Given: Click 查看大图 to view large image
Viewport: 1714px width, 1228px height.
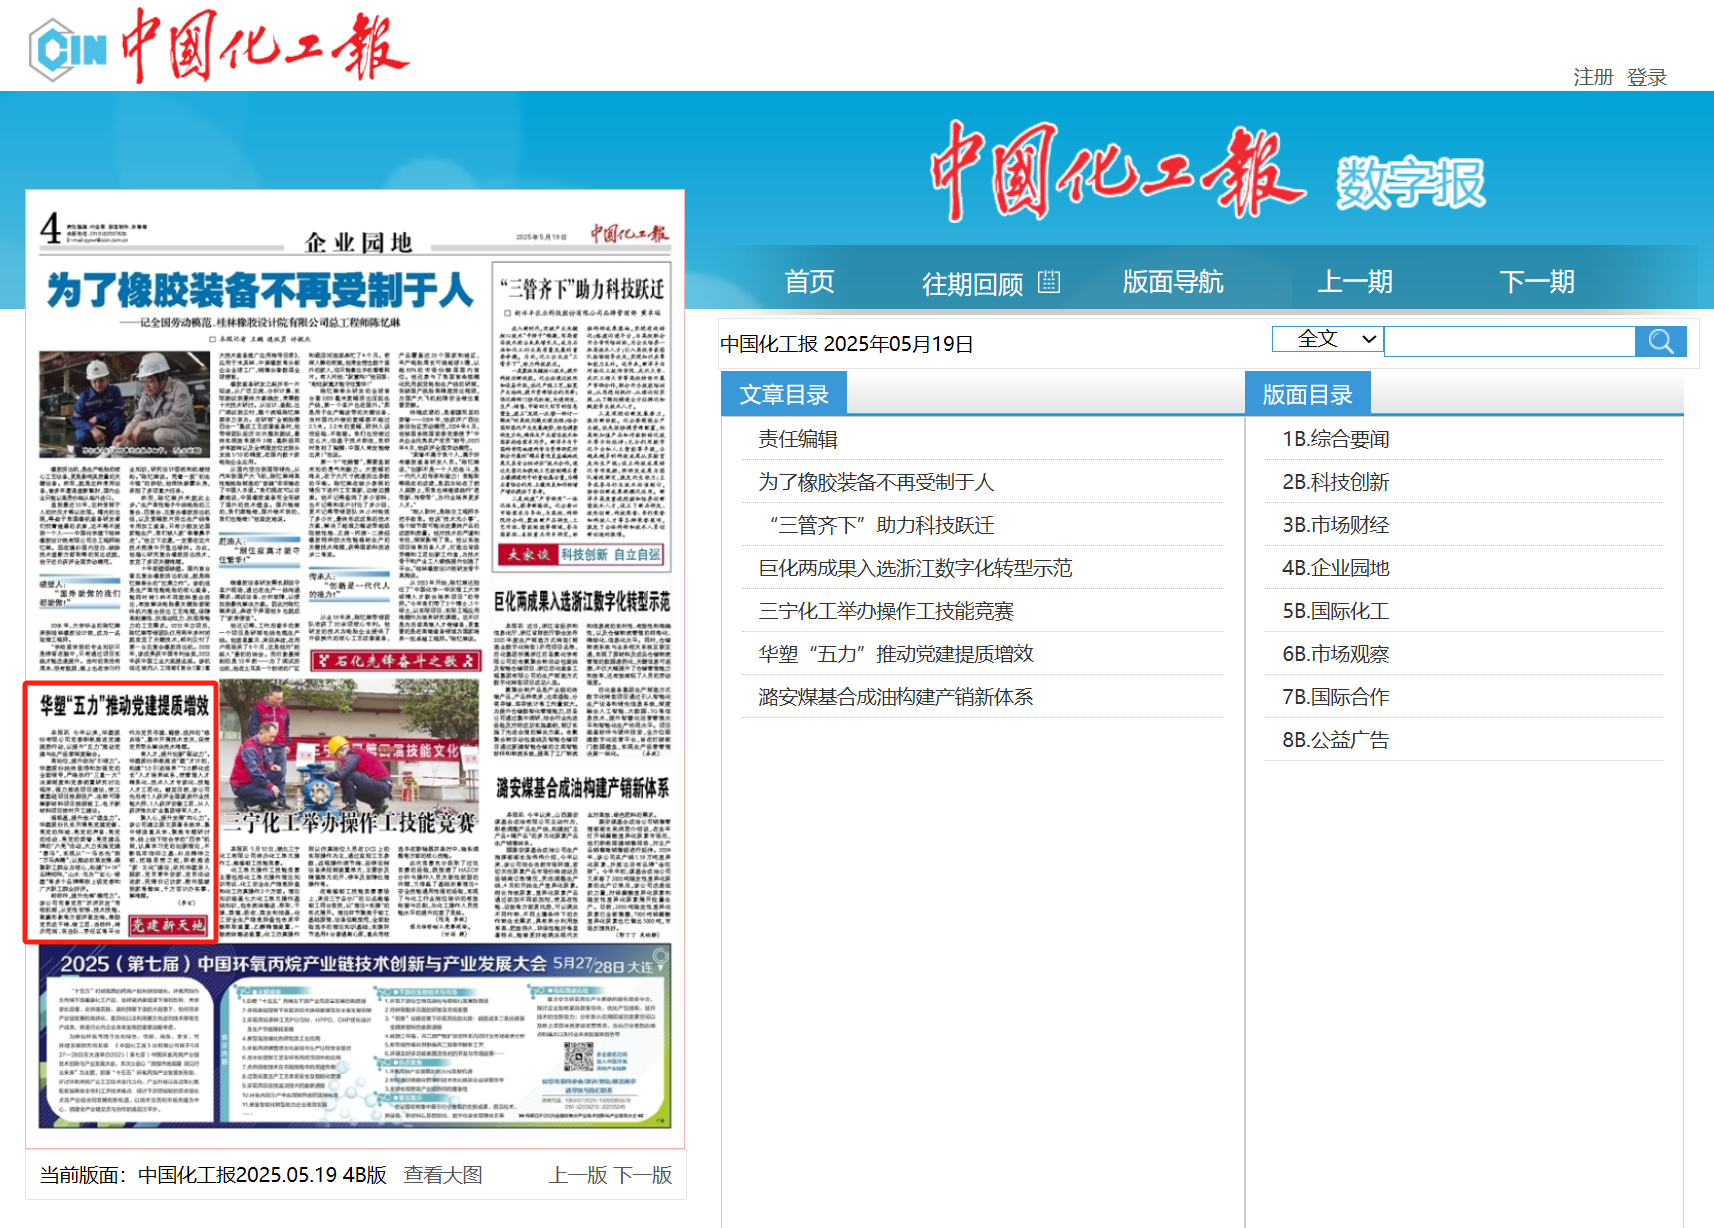Looking at the screenshot, I should 443,1175.
